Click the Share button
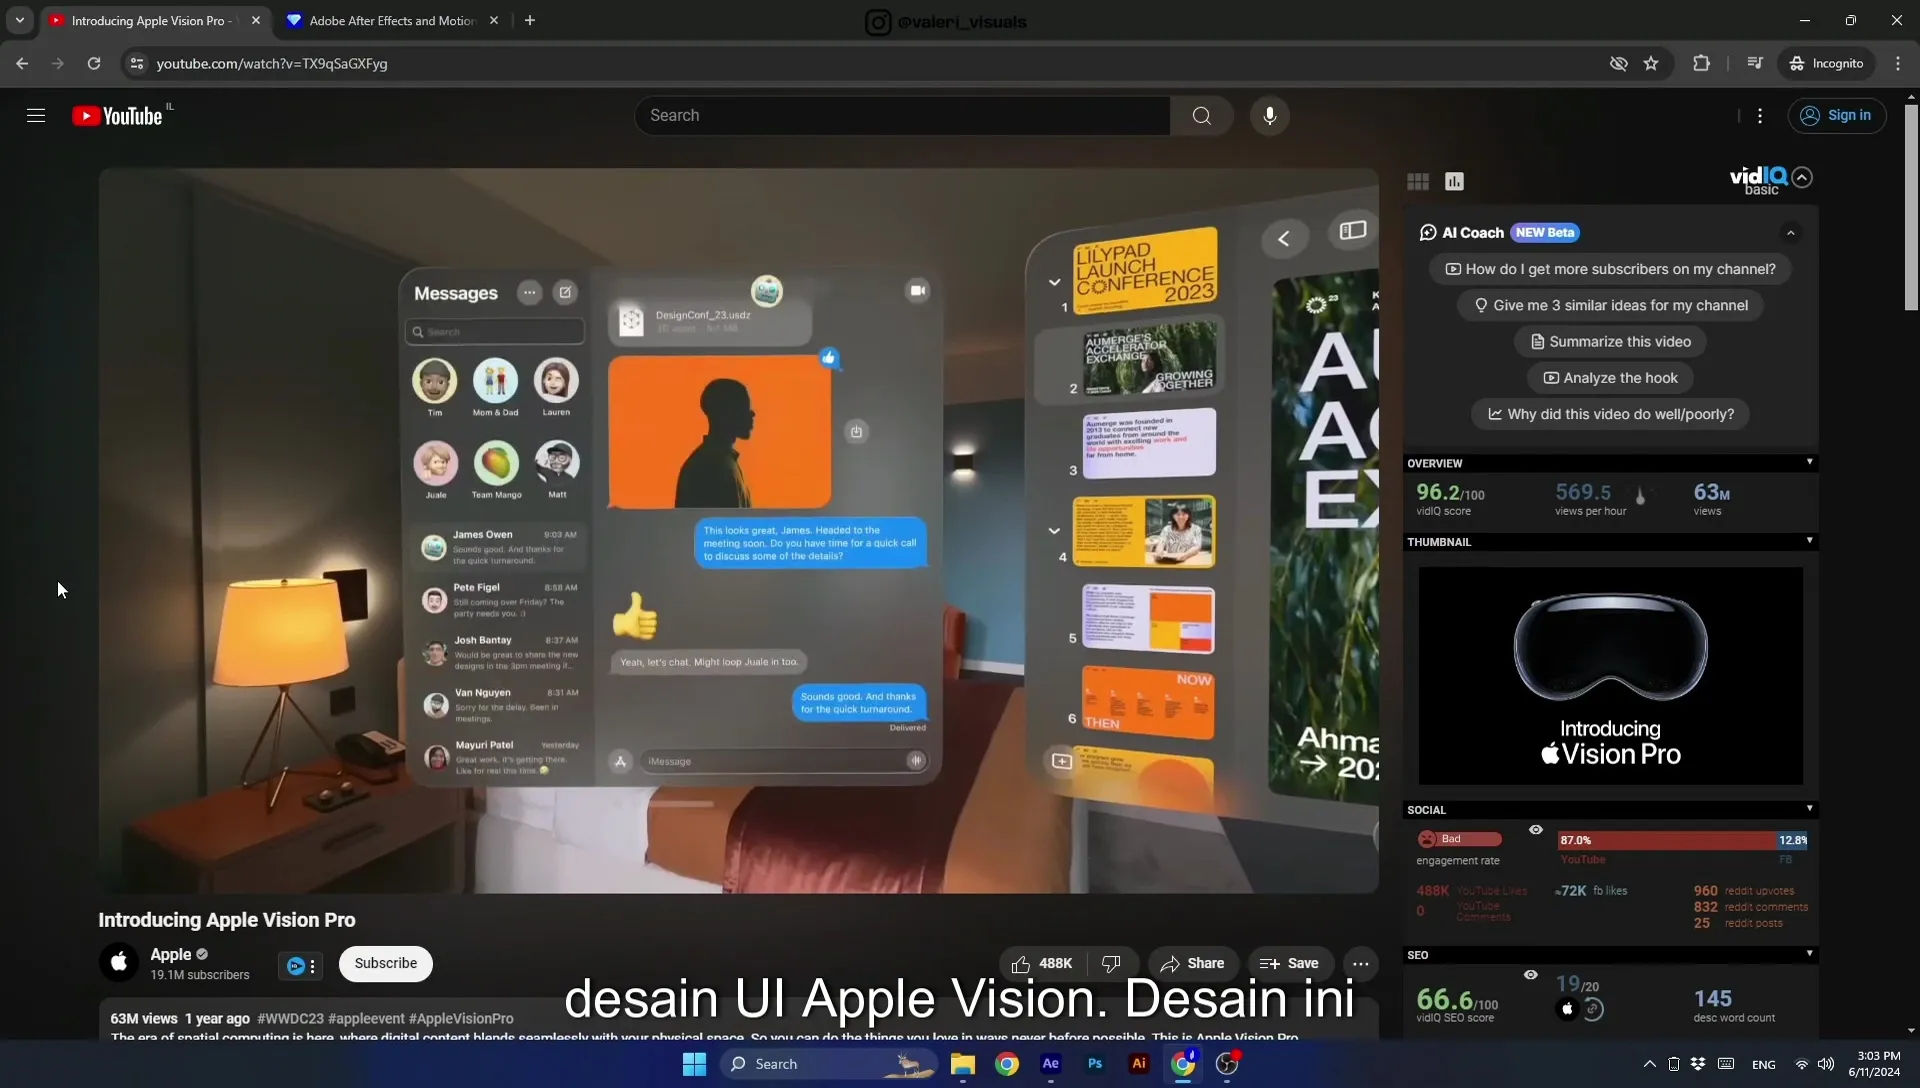The image size is (1920, 1088). coord(1193,964)
